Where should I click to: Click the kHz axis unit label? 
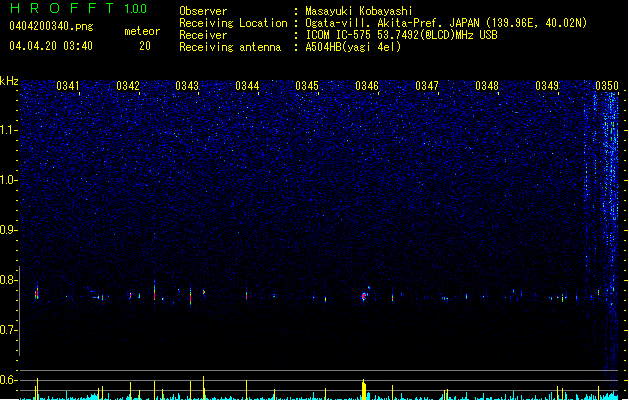tap(9, 81)
